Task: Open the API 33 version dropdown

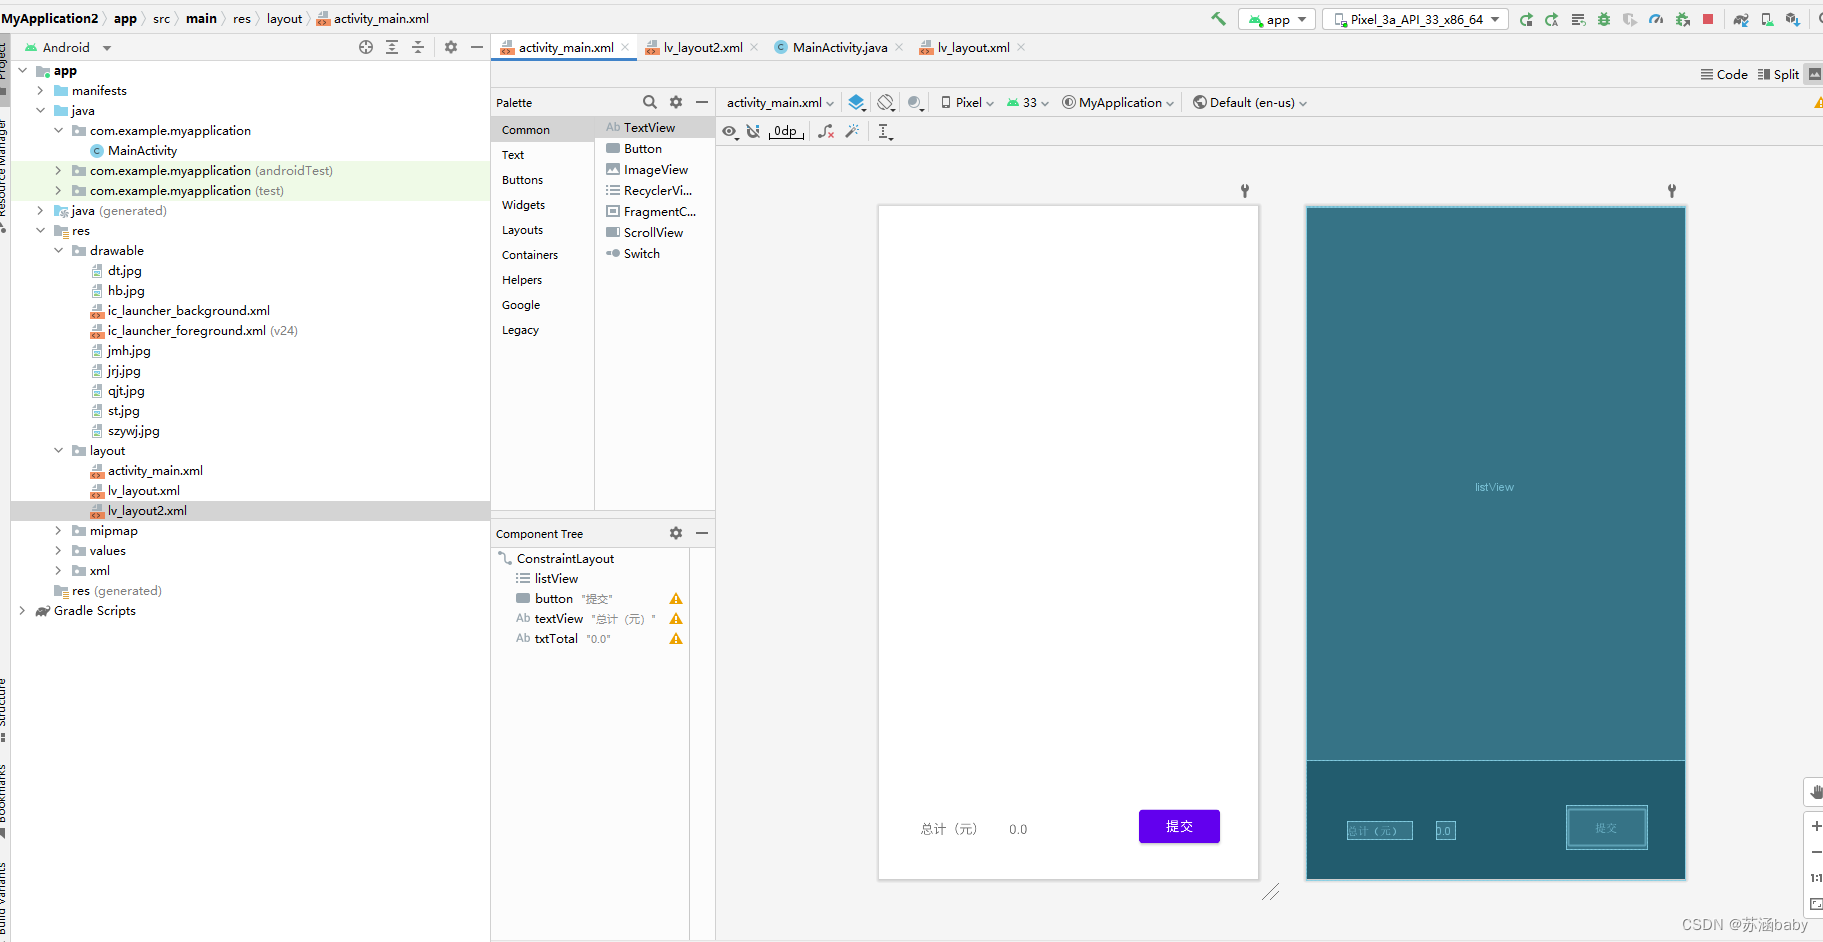Action: coord(1027,102)
